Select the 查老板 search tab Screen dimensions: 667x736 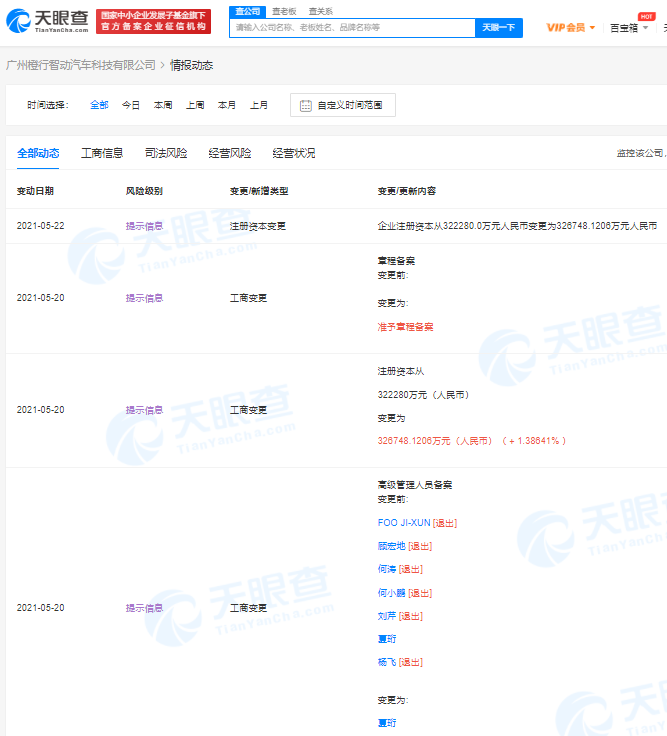pos(284,10)
